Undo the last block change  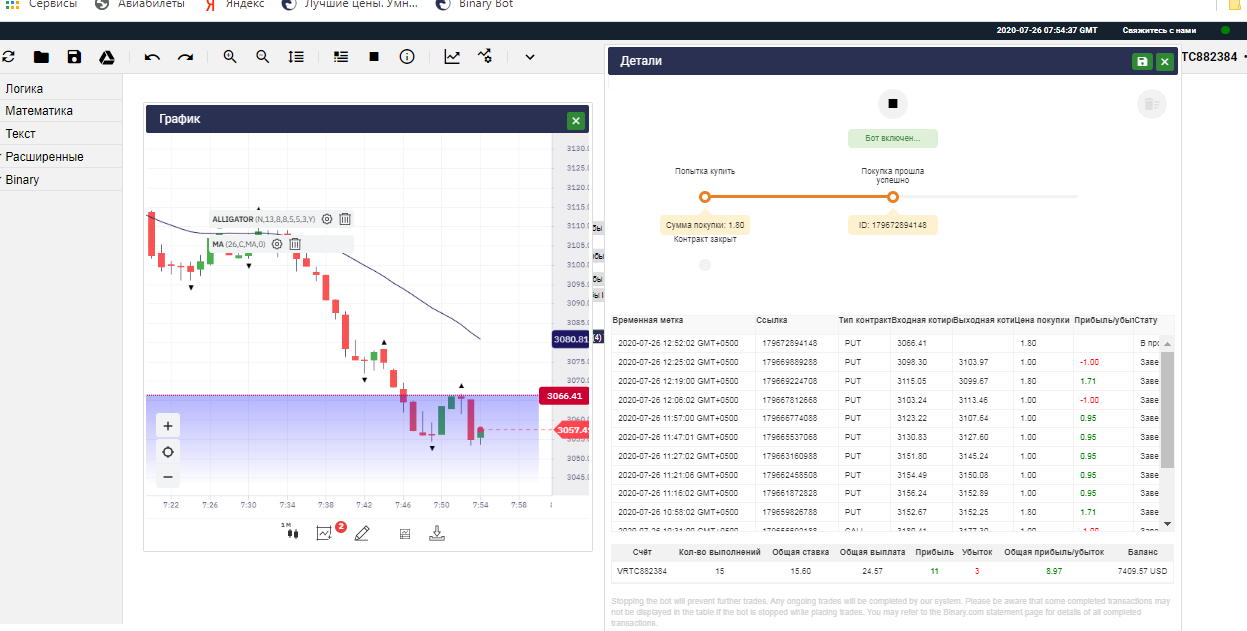(152, 57)
